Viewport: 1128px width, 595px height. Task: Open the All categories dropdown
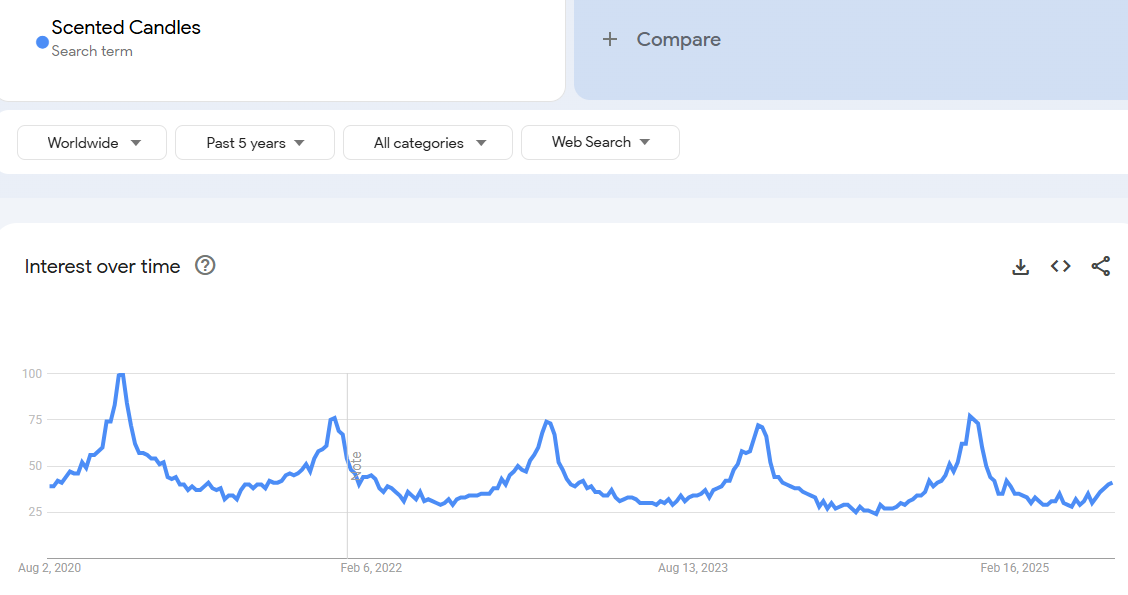point(428,143)
